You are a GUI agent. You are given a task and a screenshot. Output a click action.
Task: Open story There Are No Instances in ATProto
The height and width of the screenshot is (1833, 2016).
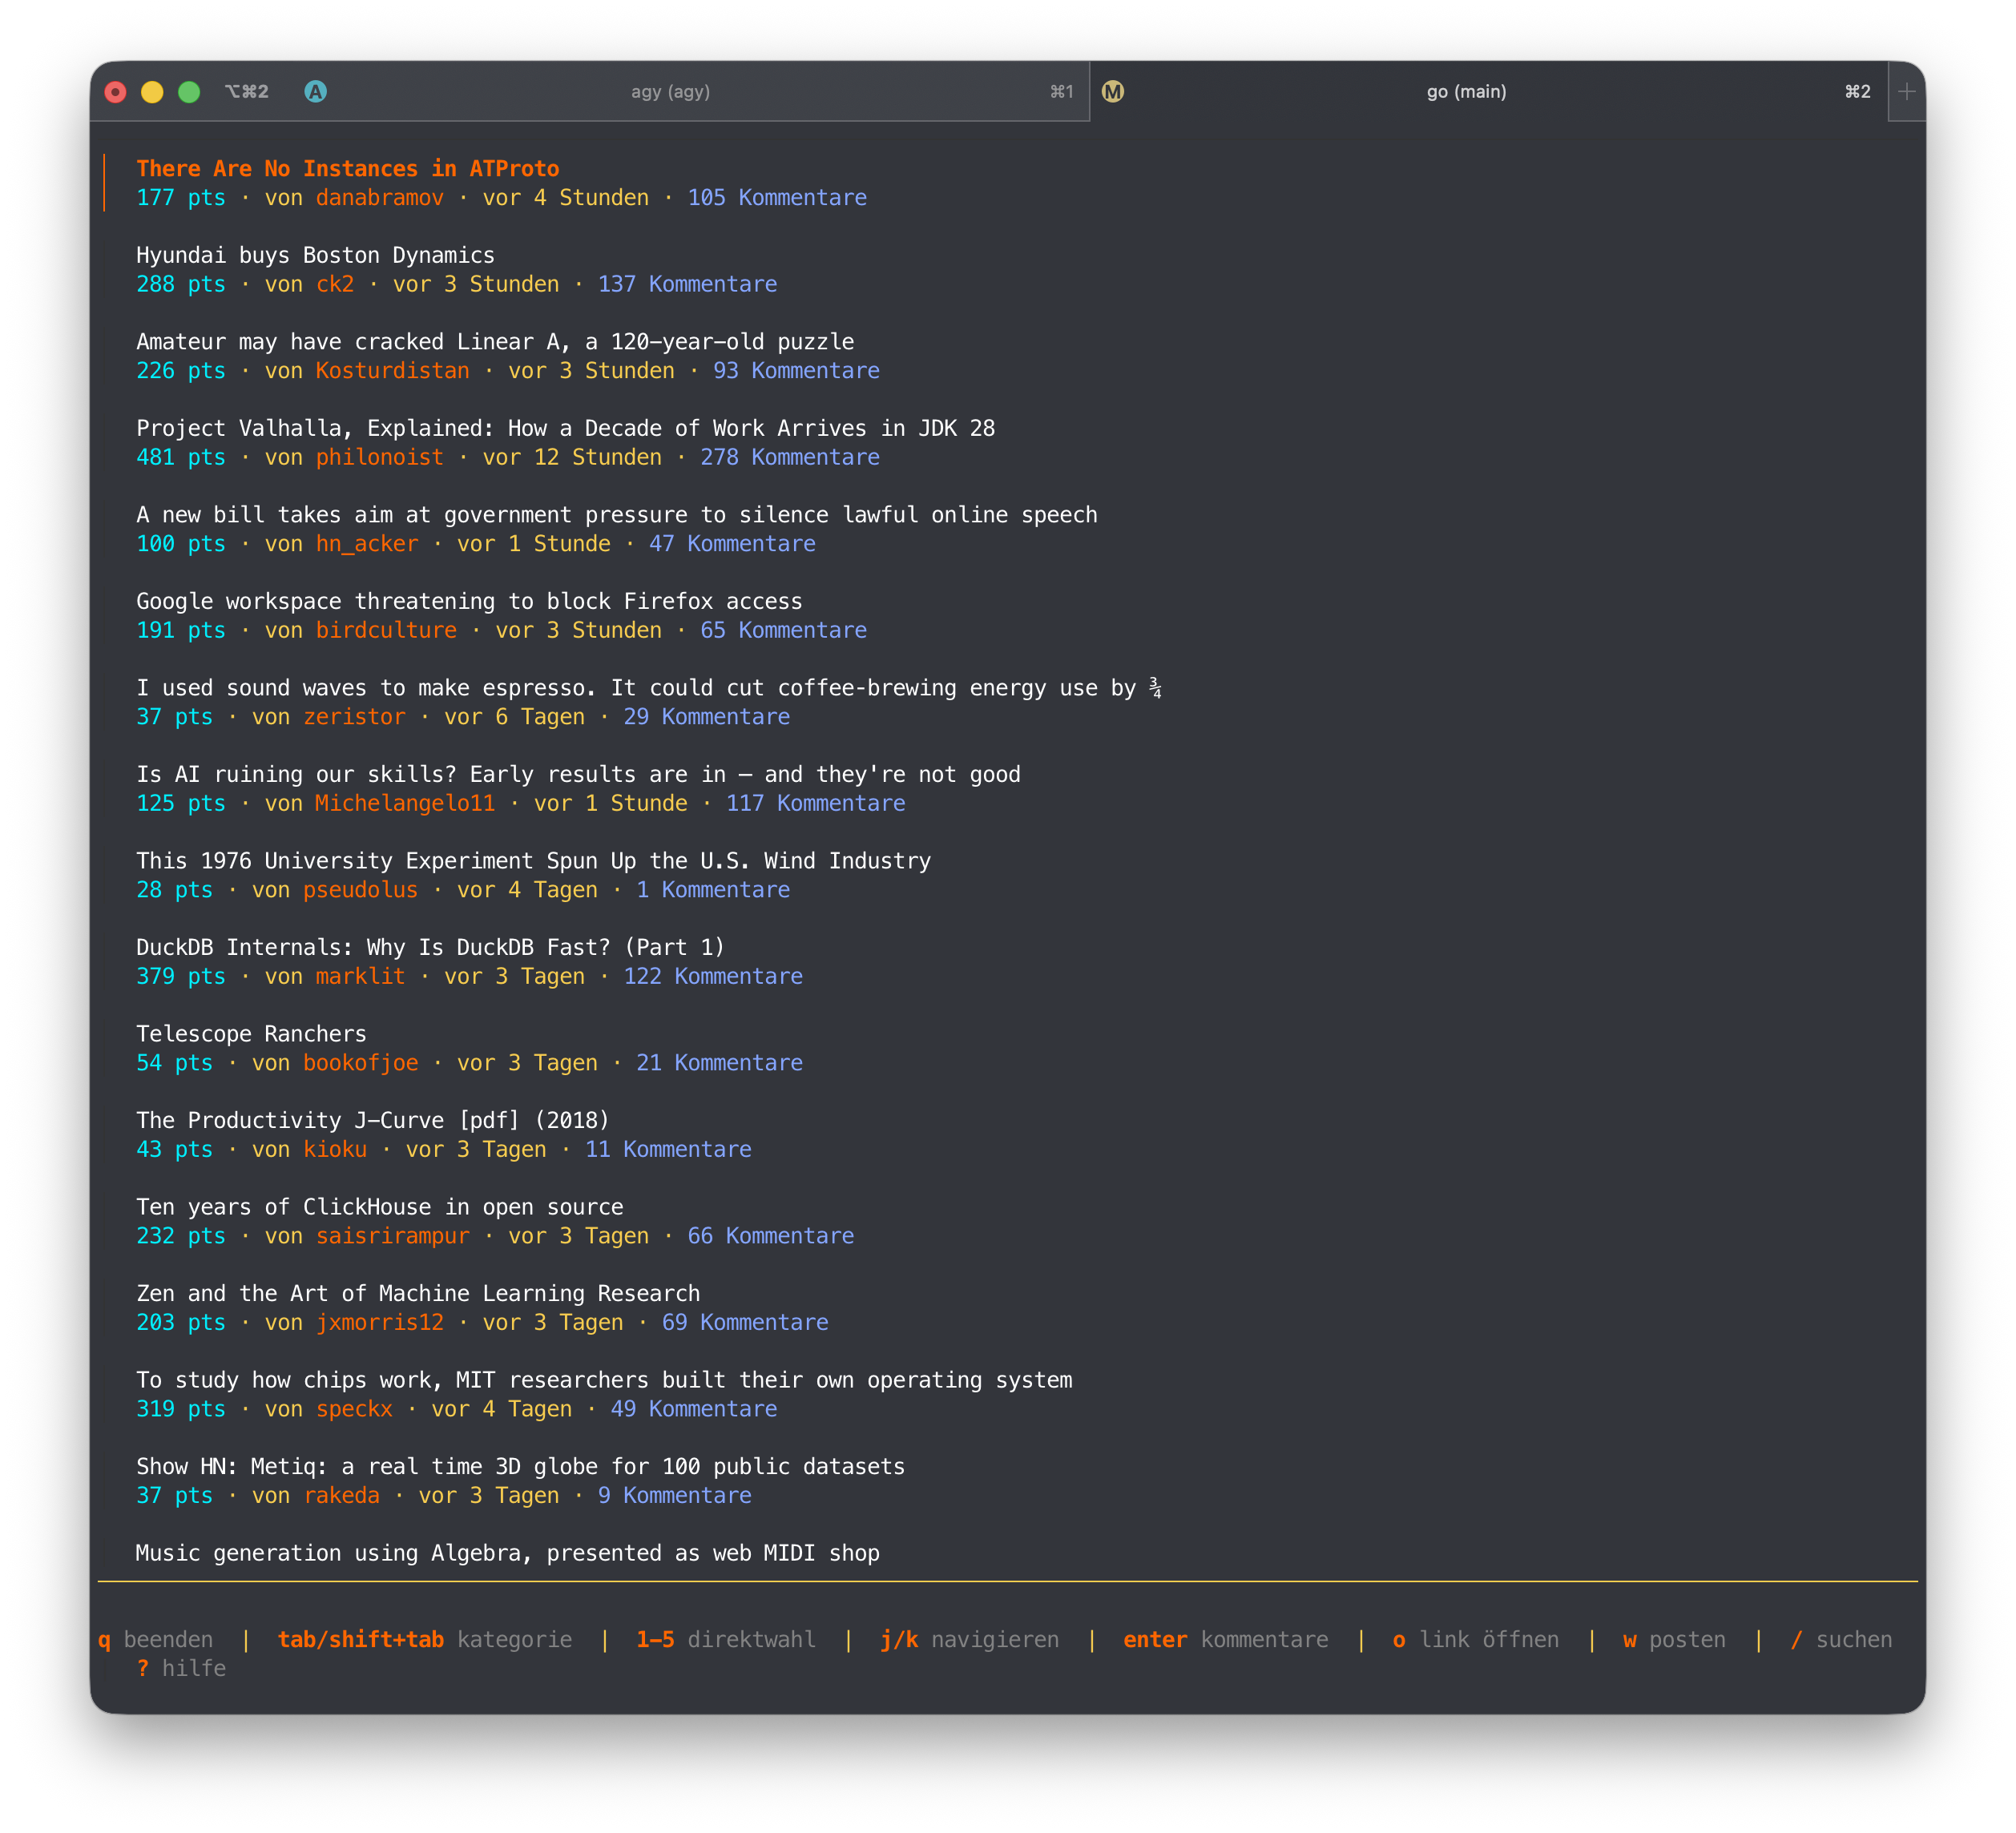(x=348, y=168)
